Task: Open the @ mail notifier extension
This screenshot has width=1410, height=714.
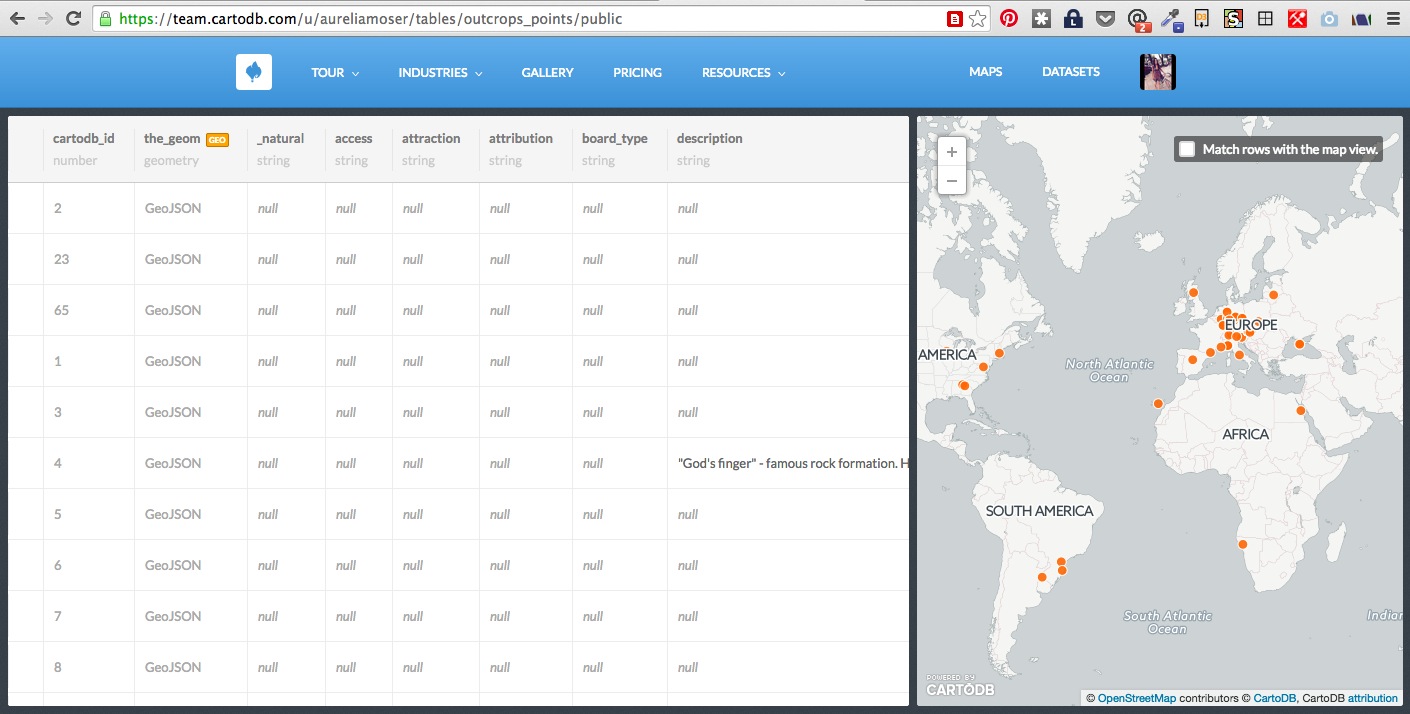Action: 1137,19
